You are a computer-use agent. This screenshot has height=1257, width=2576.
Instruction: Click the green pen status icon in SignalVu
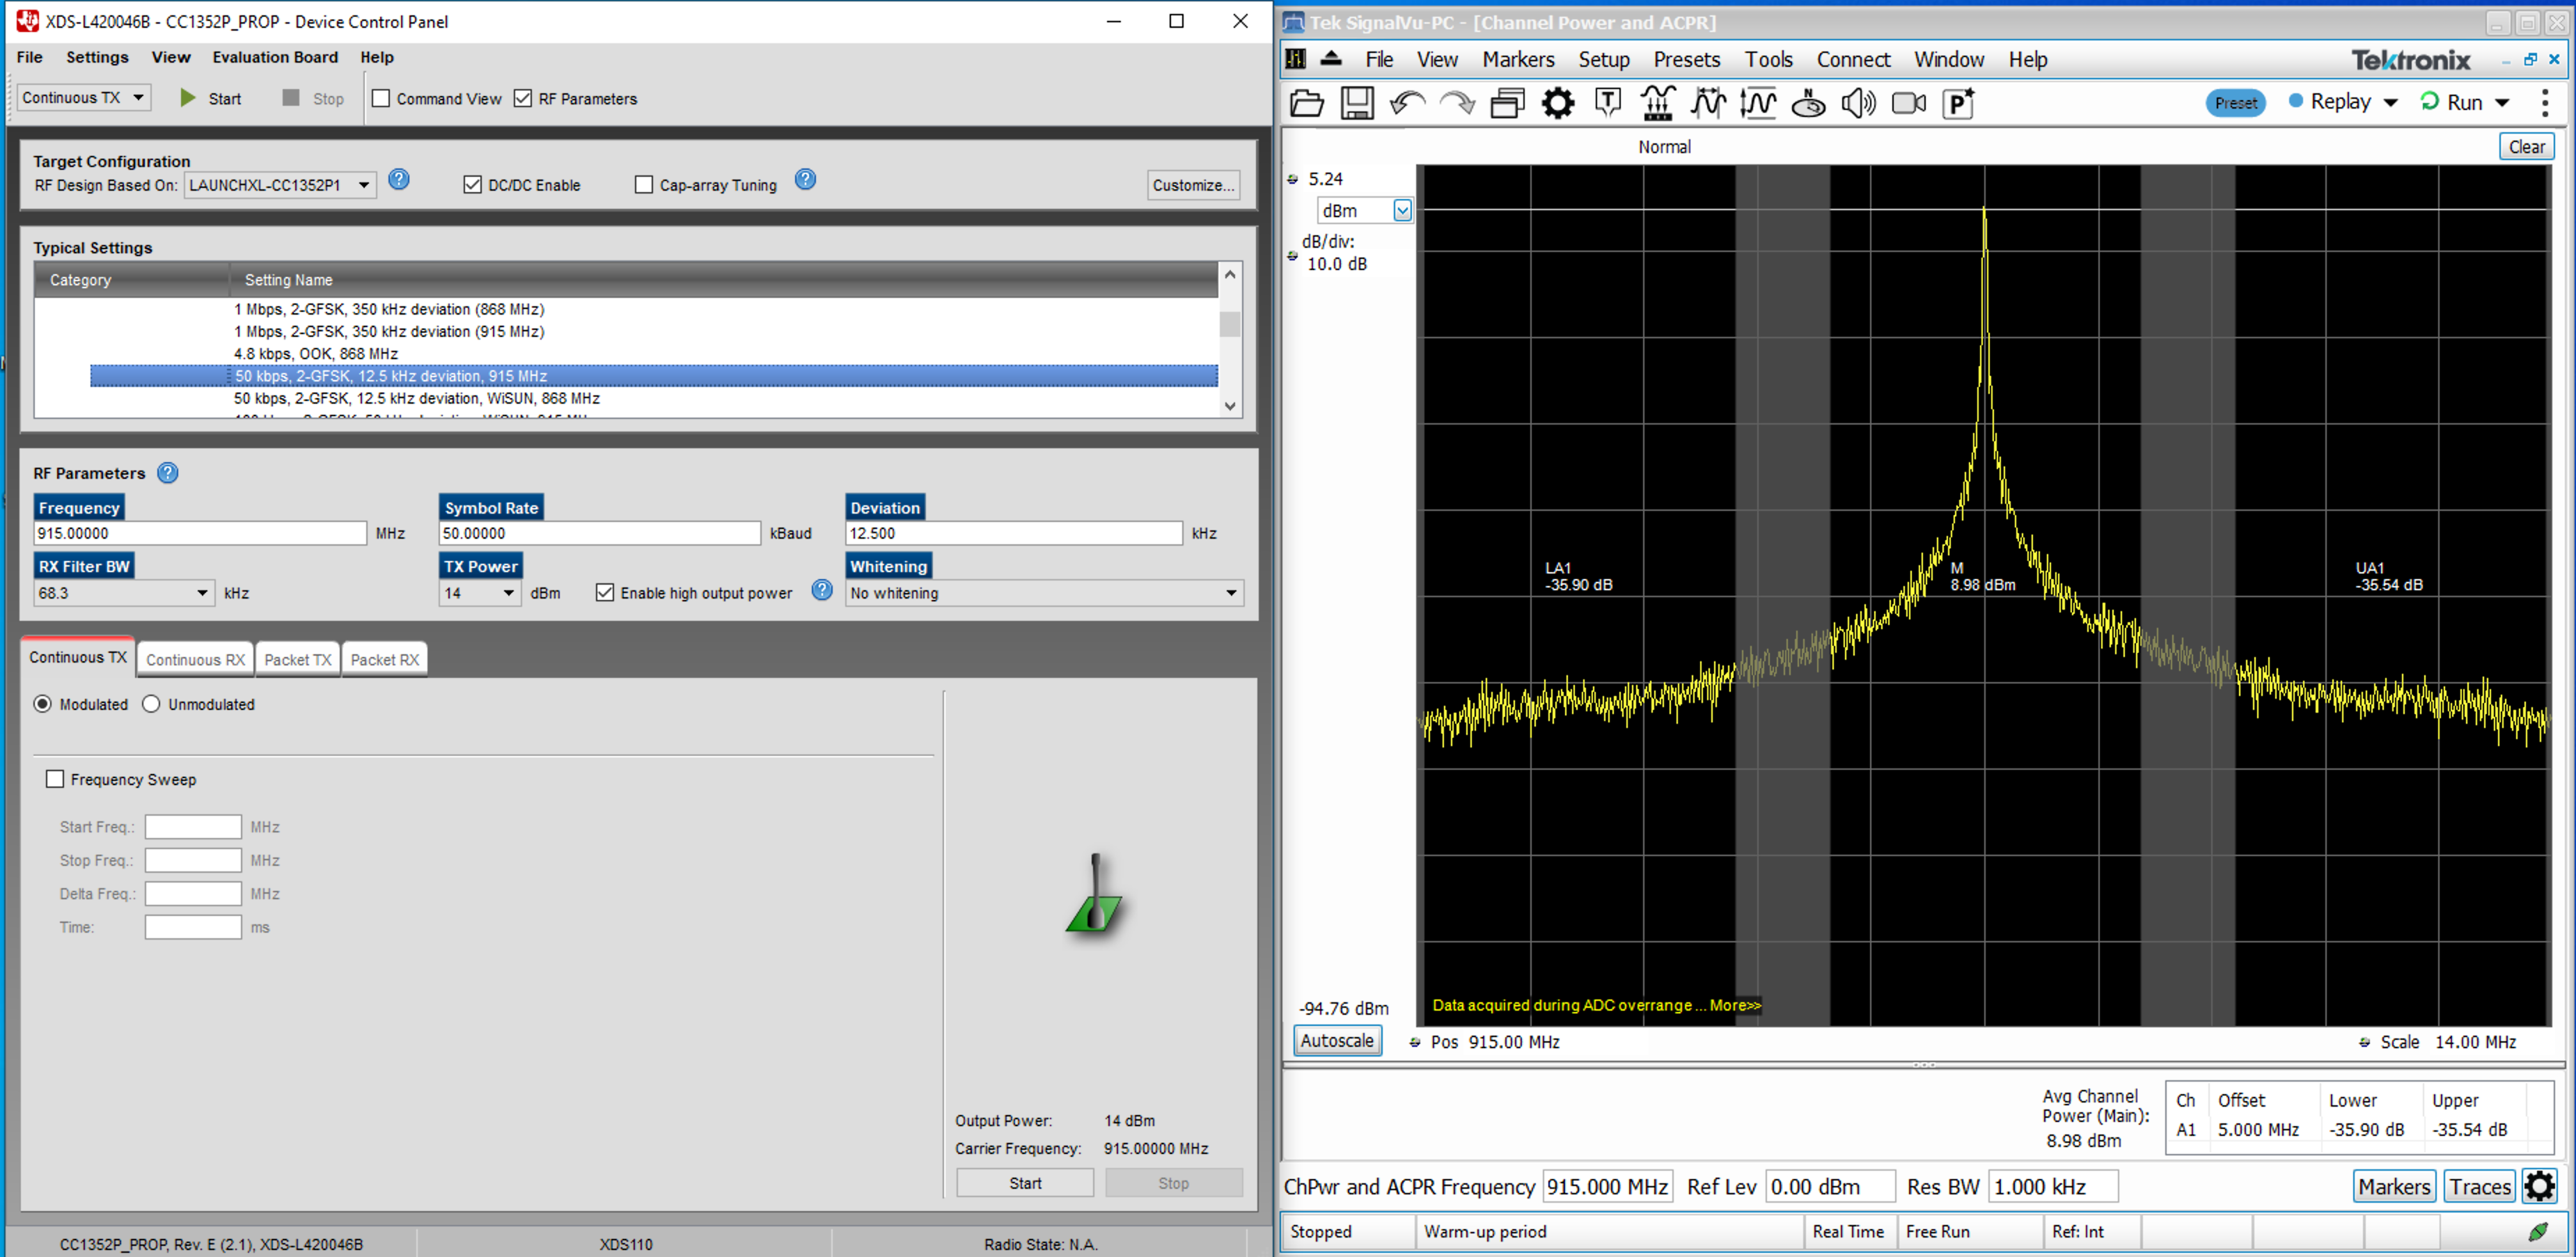[x=2538, y=1231]
